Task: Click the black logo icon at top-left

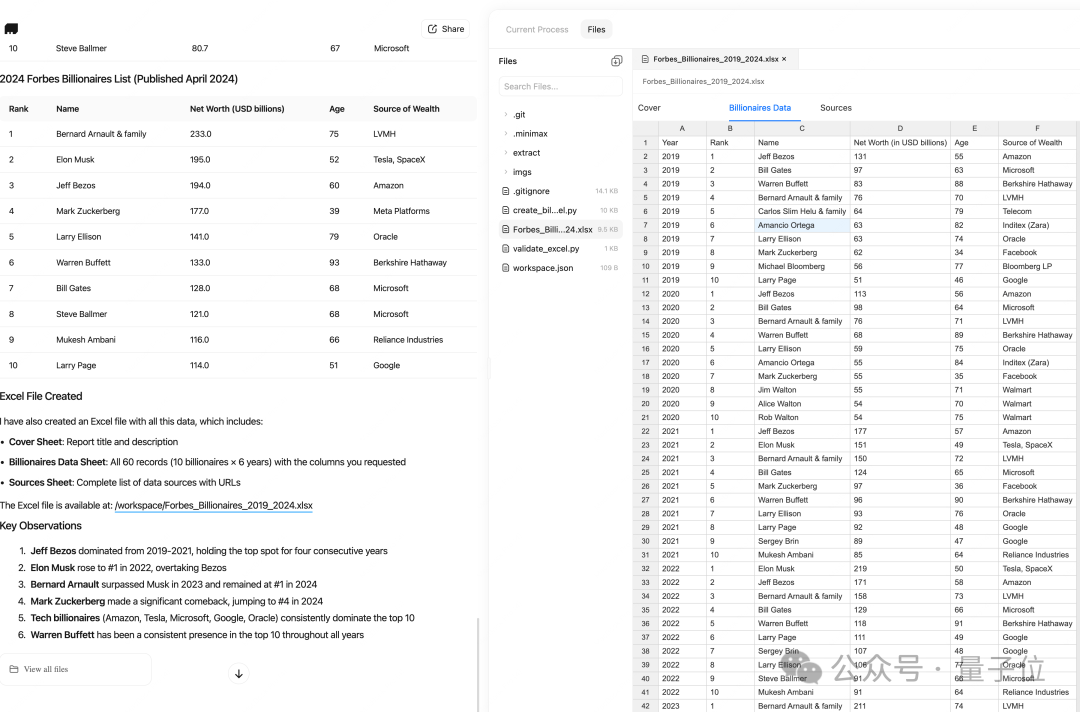Action: coord(11,29)
